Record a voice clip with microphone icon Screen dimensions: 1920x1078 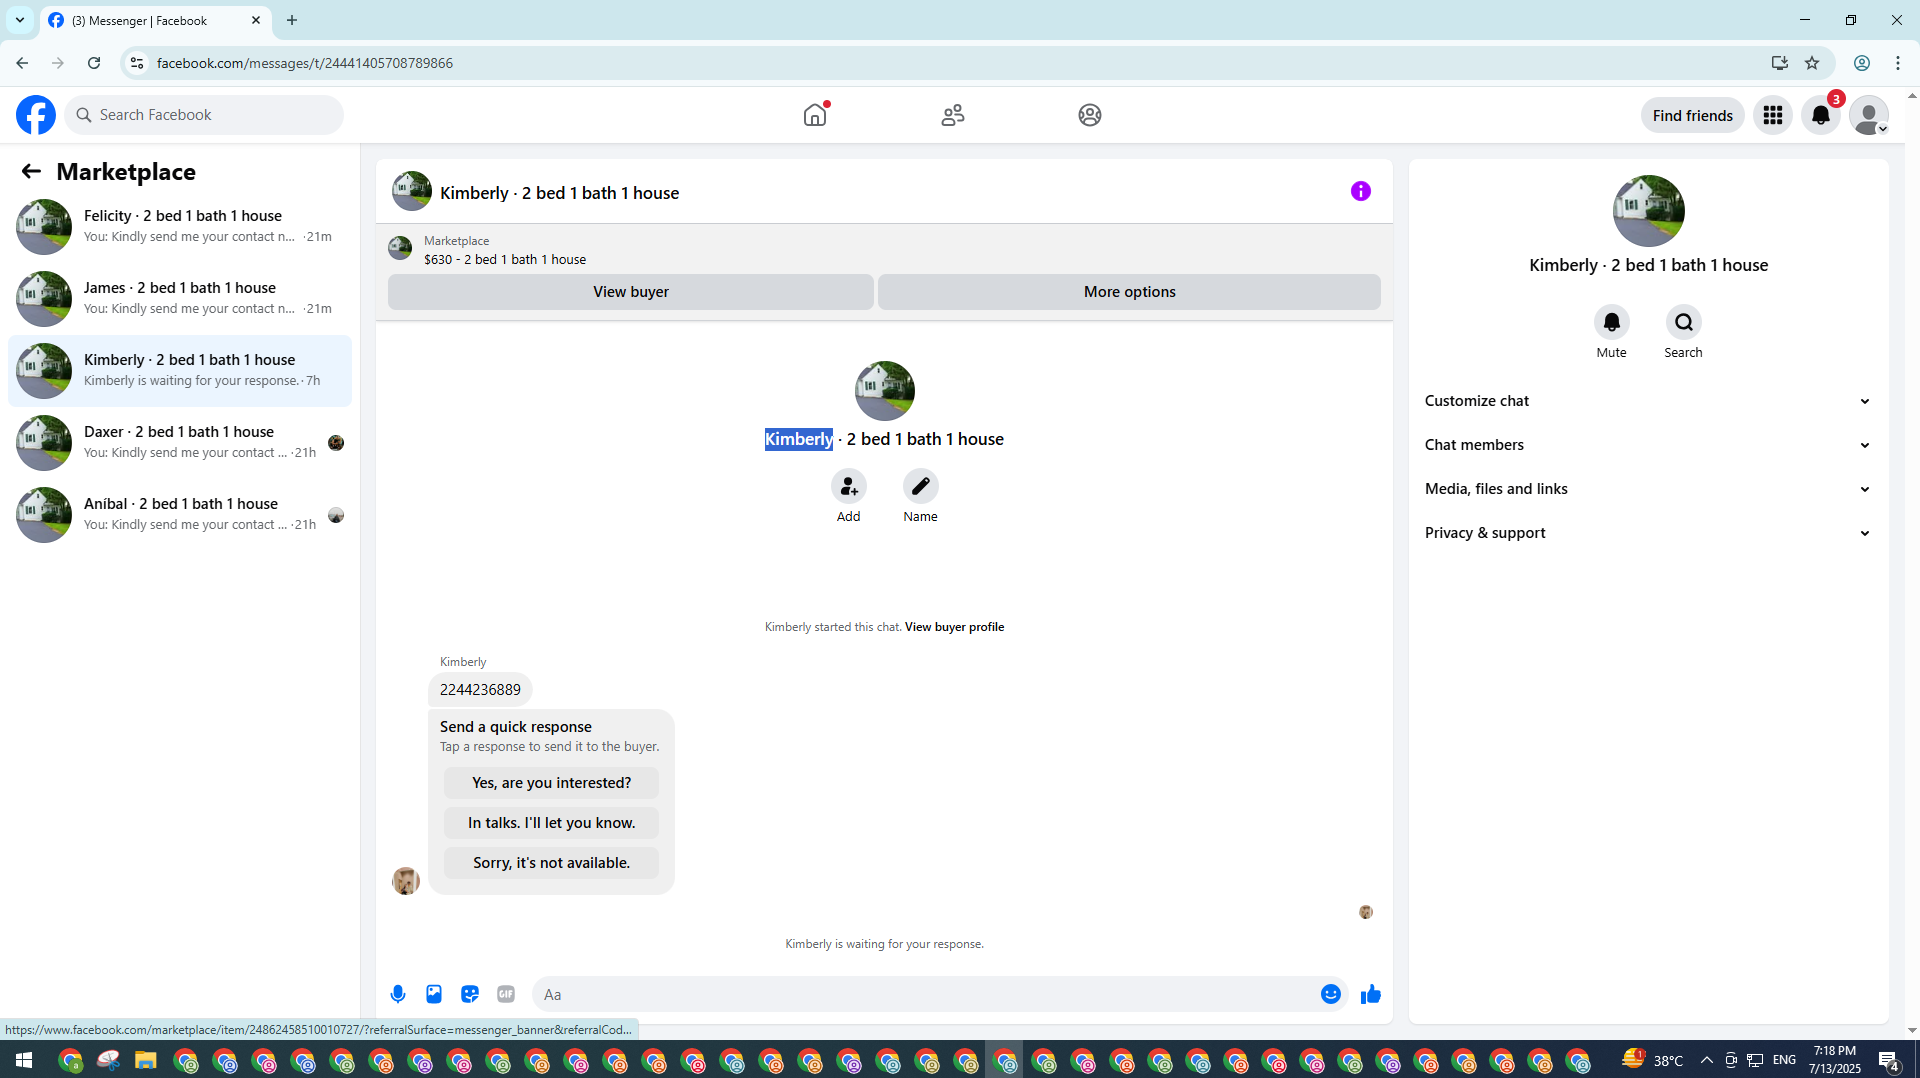pos(398,994)
